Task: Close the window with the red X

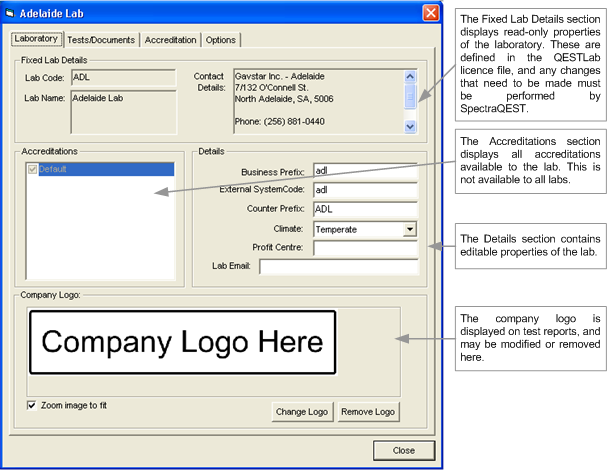Action: pos(430,13)
